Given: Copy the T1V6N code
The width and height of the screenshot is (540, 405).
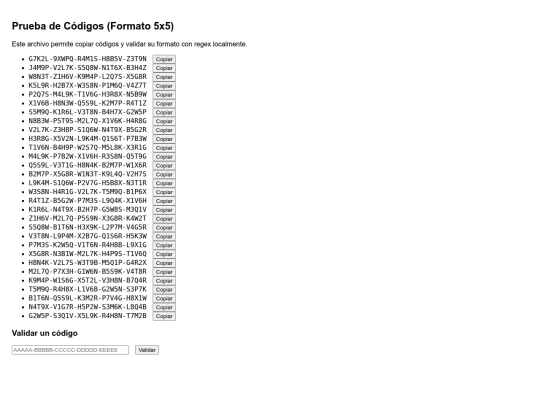Looking at the screenshot, I should pos(164,148).
